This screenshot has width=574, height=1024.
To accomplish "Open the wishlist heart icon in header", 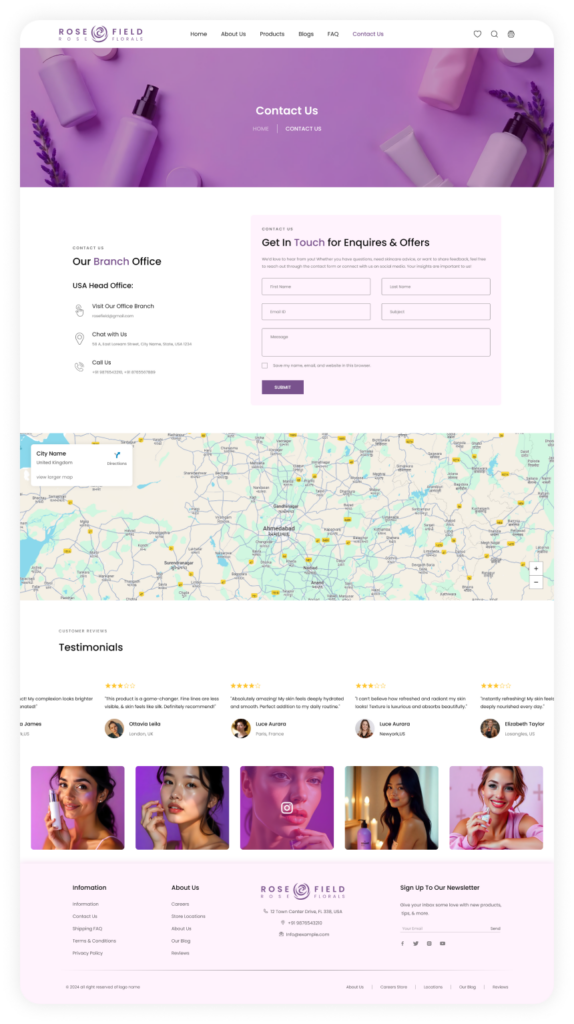I will 477,34.
